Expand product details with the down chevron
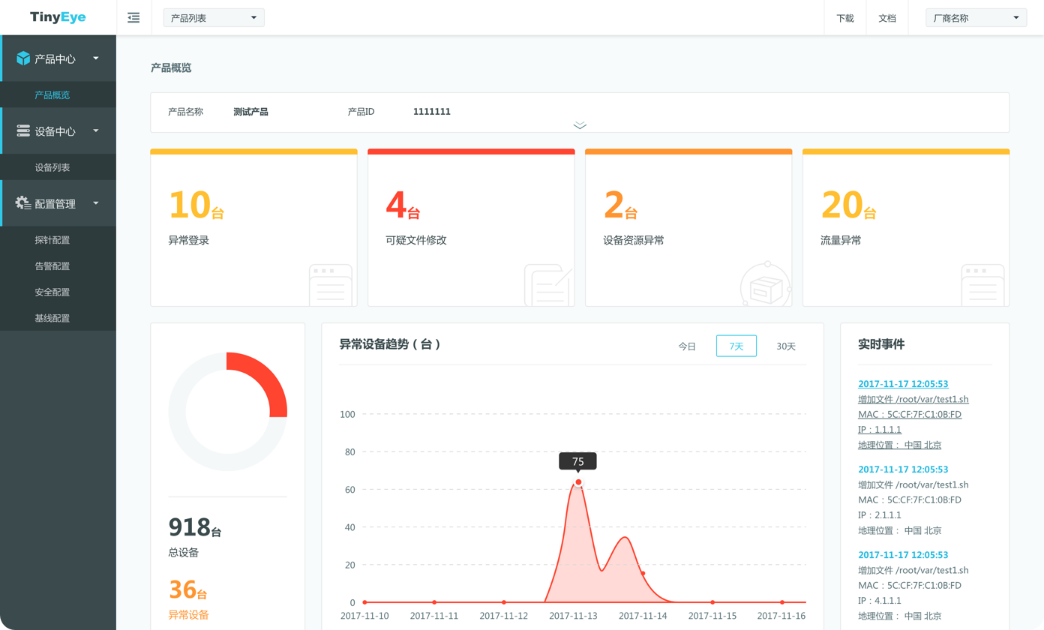Screen dimensions: 1044x630 coord(580,126)
